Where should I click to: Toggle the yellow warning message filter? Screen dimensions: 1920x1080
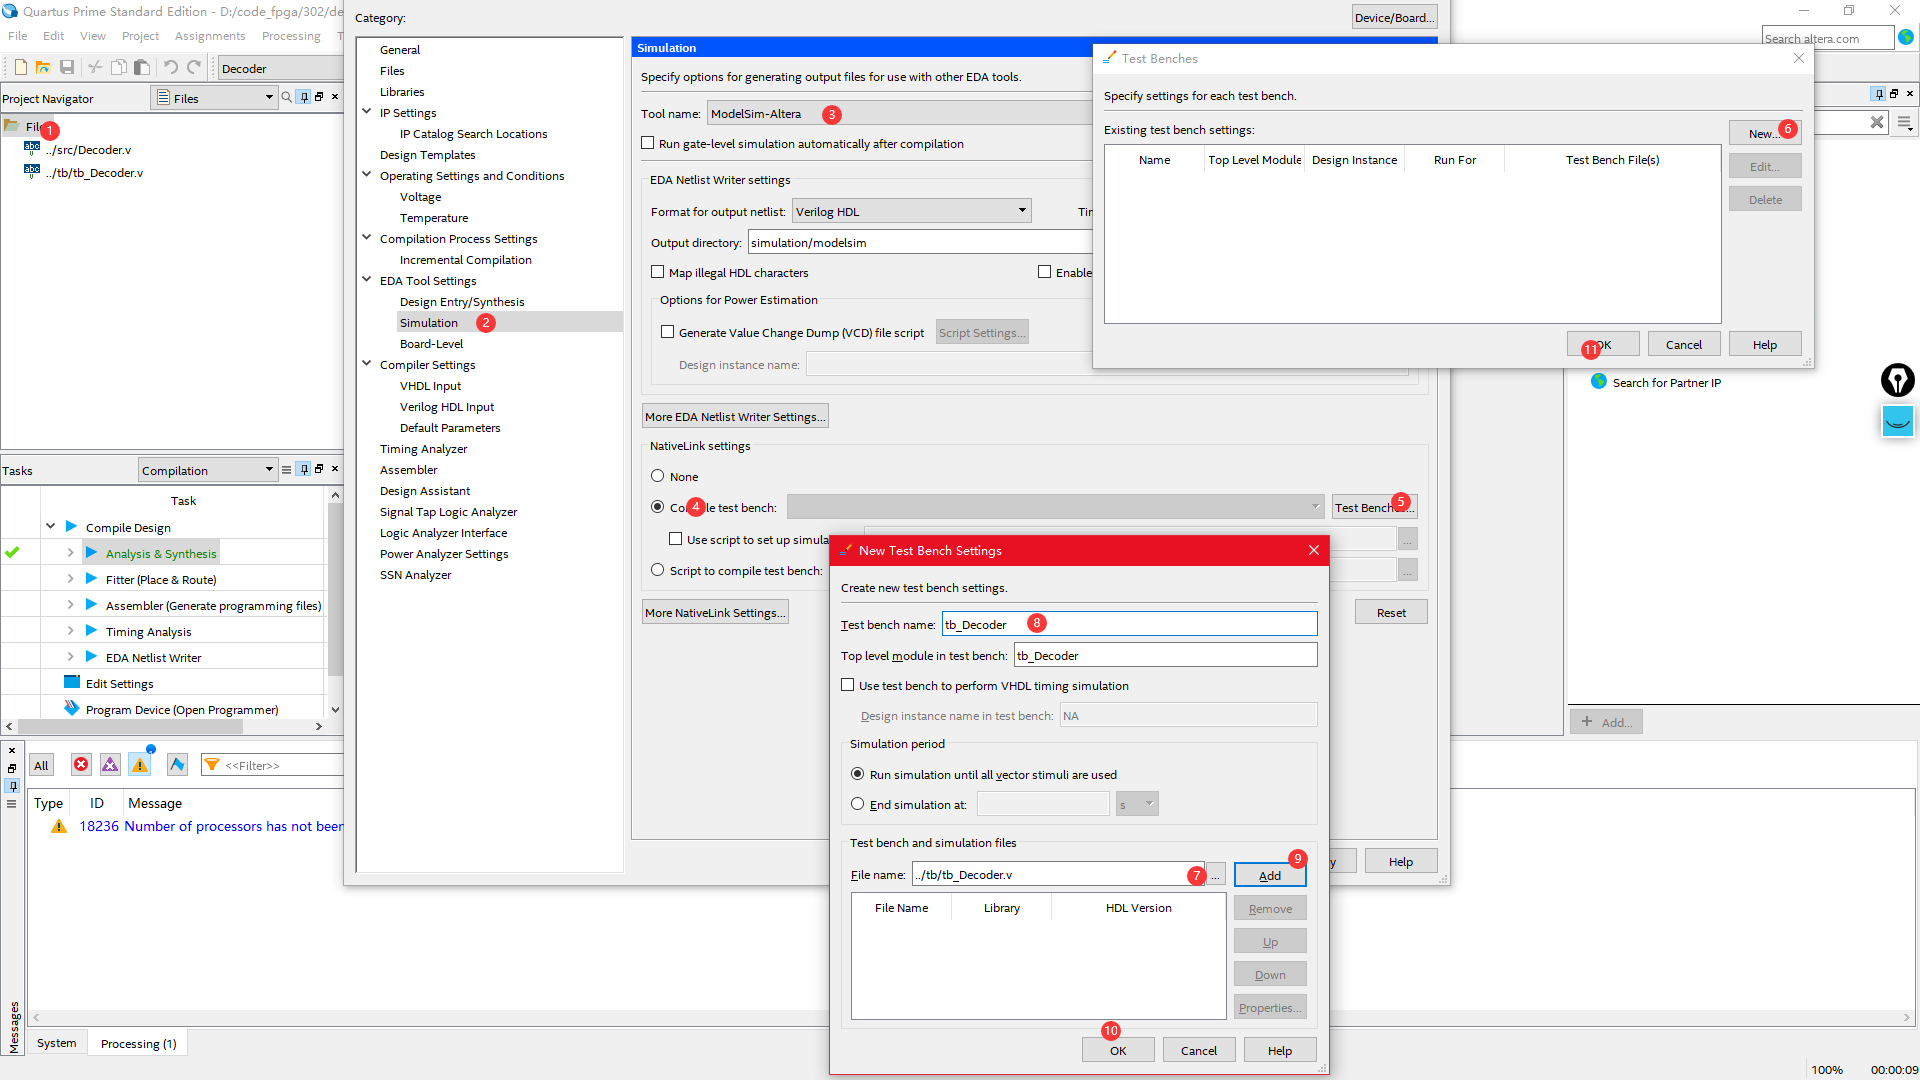pos(140,765)
